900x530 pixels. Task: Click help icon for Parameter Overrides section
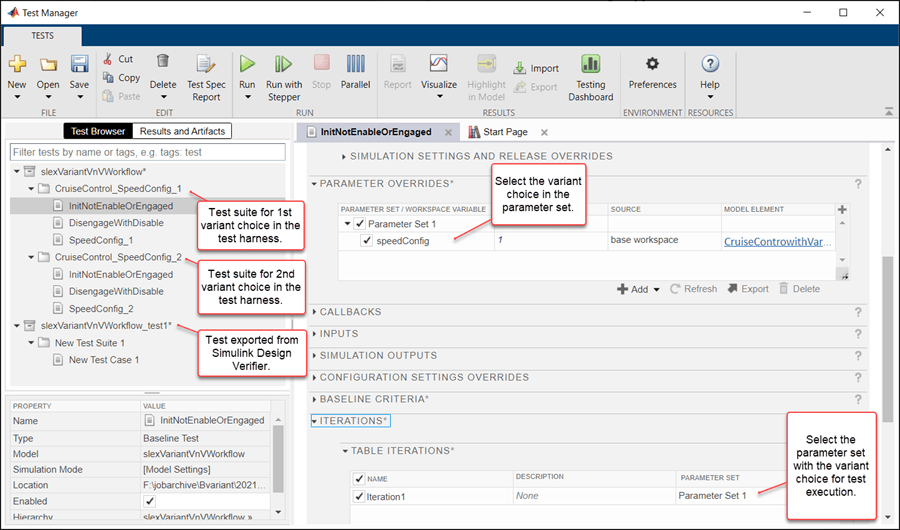coord(858,184)
